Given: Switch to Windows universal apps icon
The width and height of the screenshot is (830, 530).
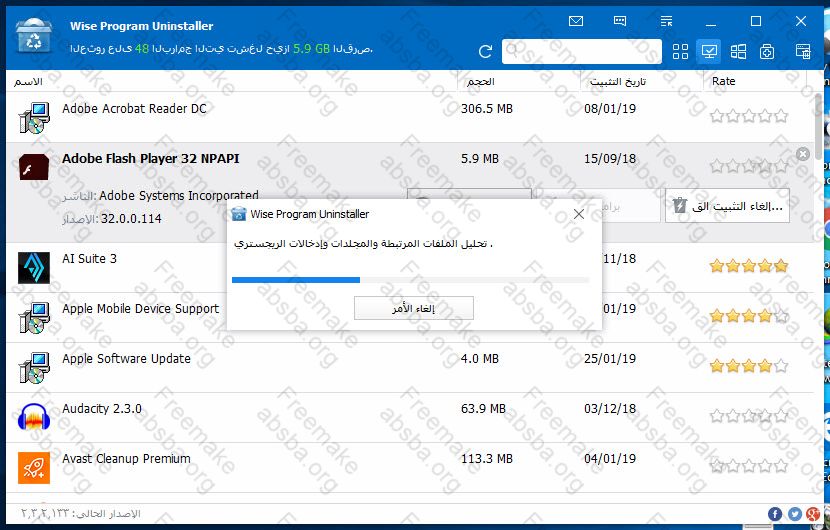Looking at the screenshot, I should (x=738, y=51).
